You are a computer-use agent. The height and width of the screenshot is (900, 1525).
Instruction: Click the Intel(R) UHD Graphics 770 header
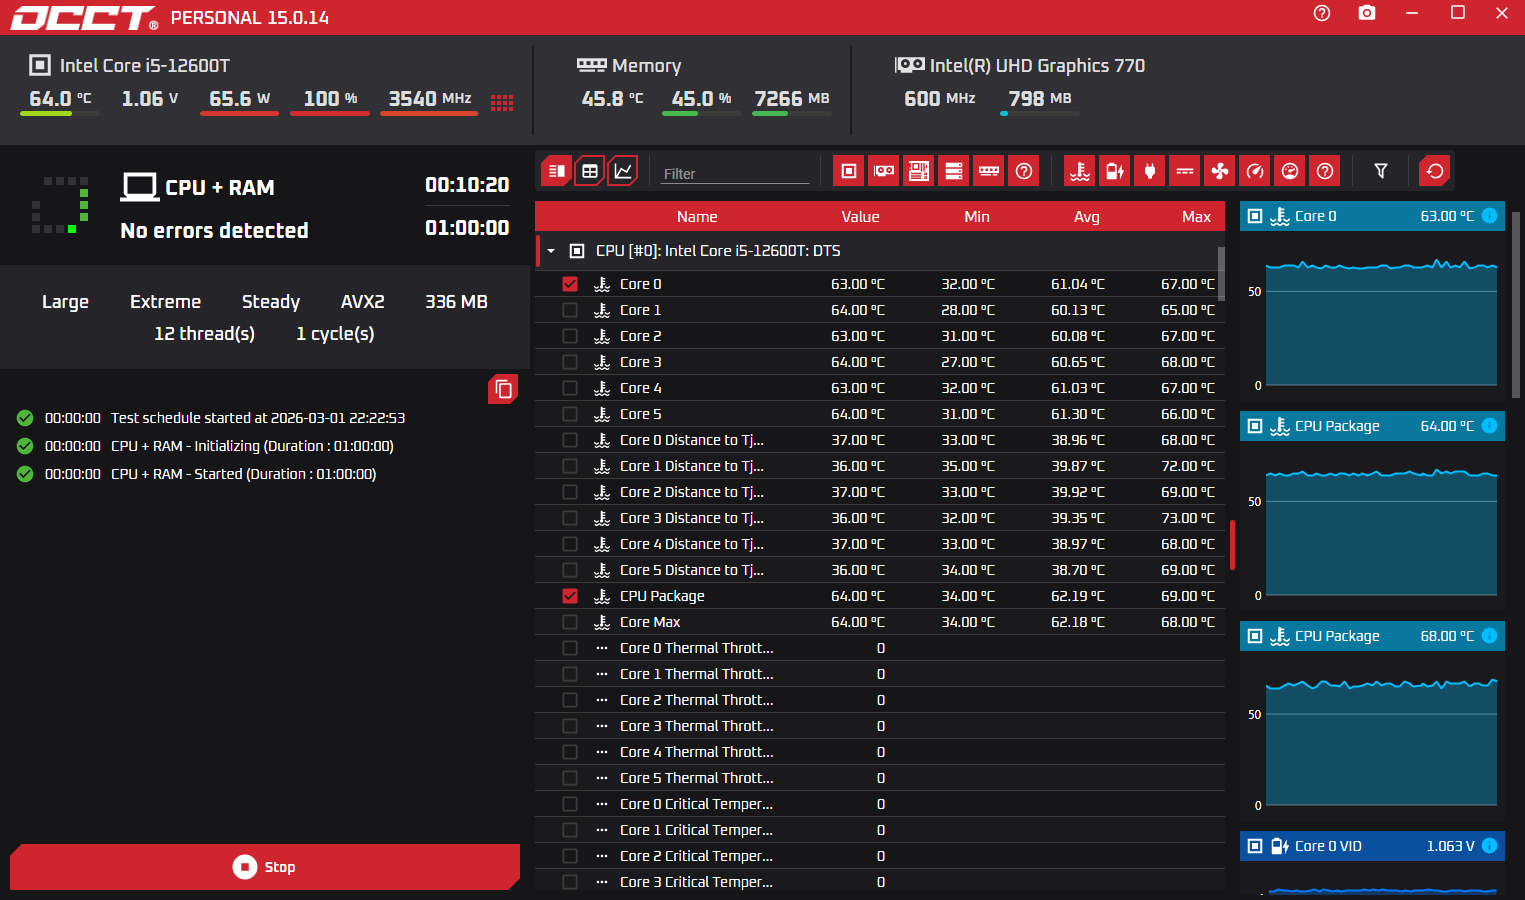click(1037, 66)
